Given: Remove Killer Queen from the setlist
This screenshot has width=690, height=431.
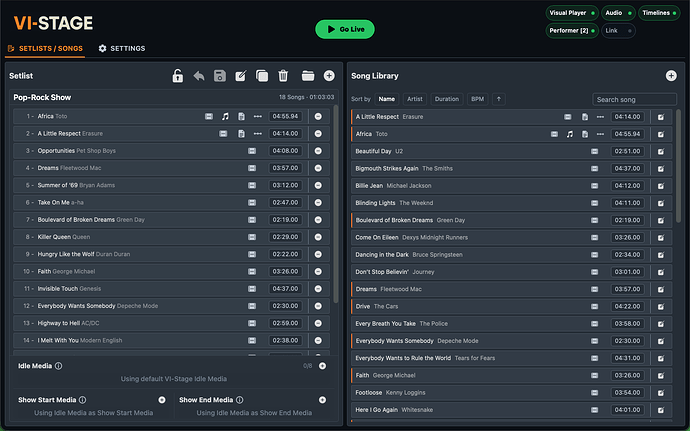Looking at the screenshot, I should coord(318,237).
